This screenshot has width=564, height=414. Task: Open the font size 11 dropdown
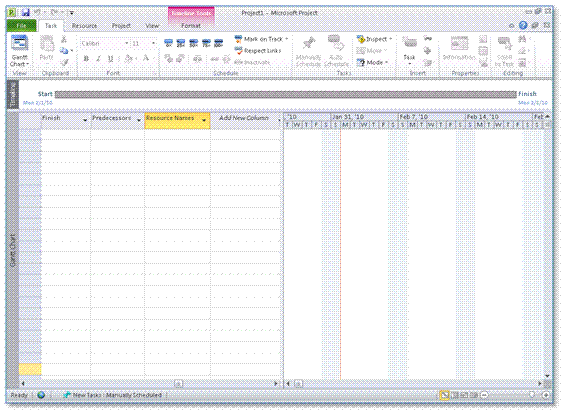[x=154, y=43]
